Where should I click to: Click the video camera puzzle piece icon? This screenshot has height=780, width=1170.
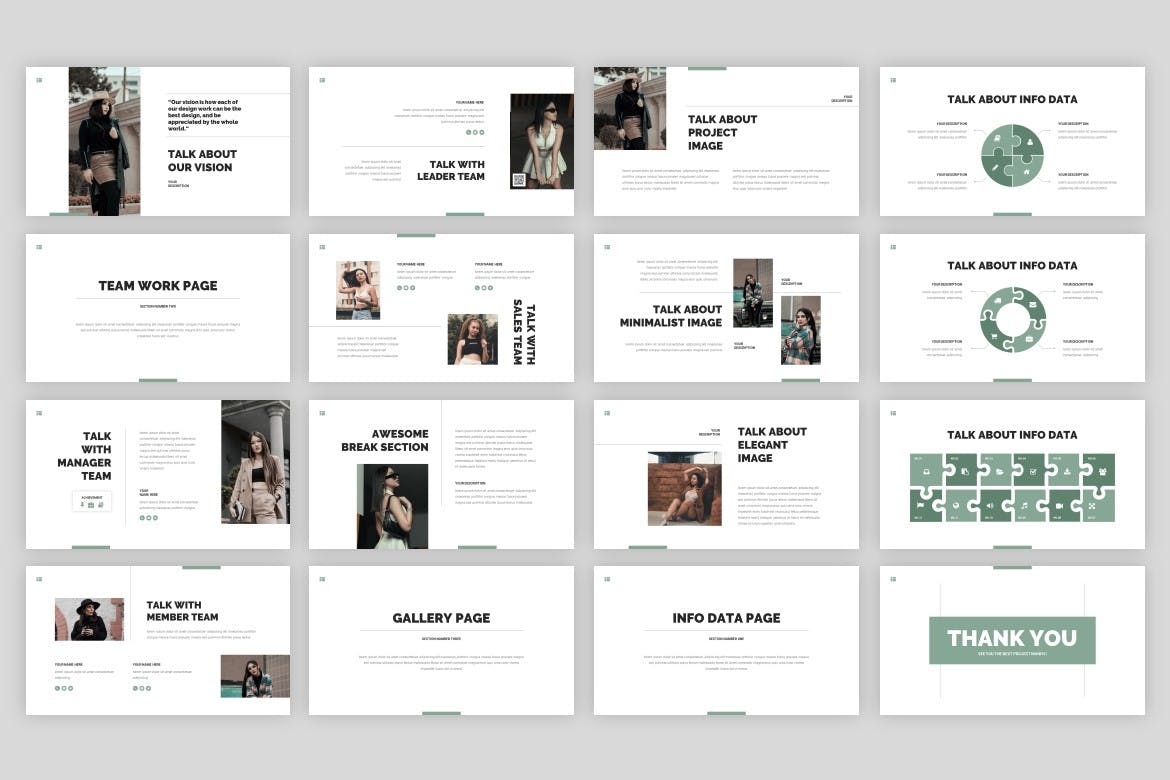1058,505
